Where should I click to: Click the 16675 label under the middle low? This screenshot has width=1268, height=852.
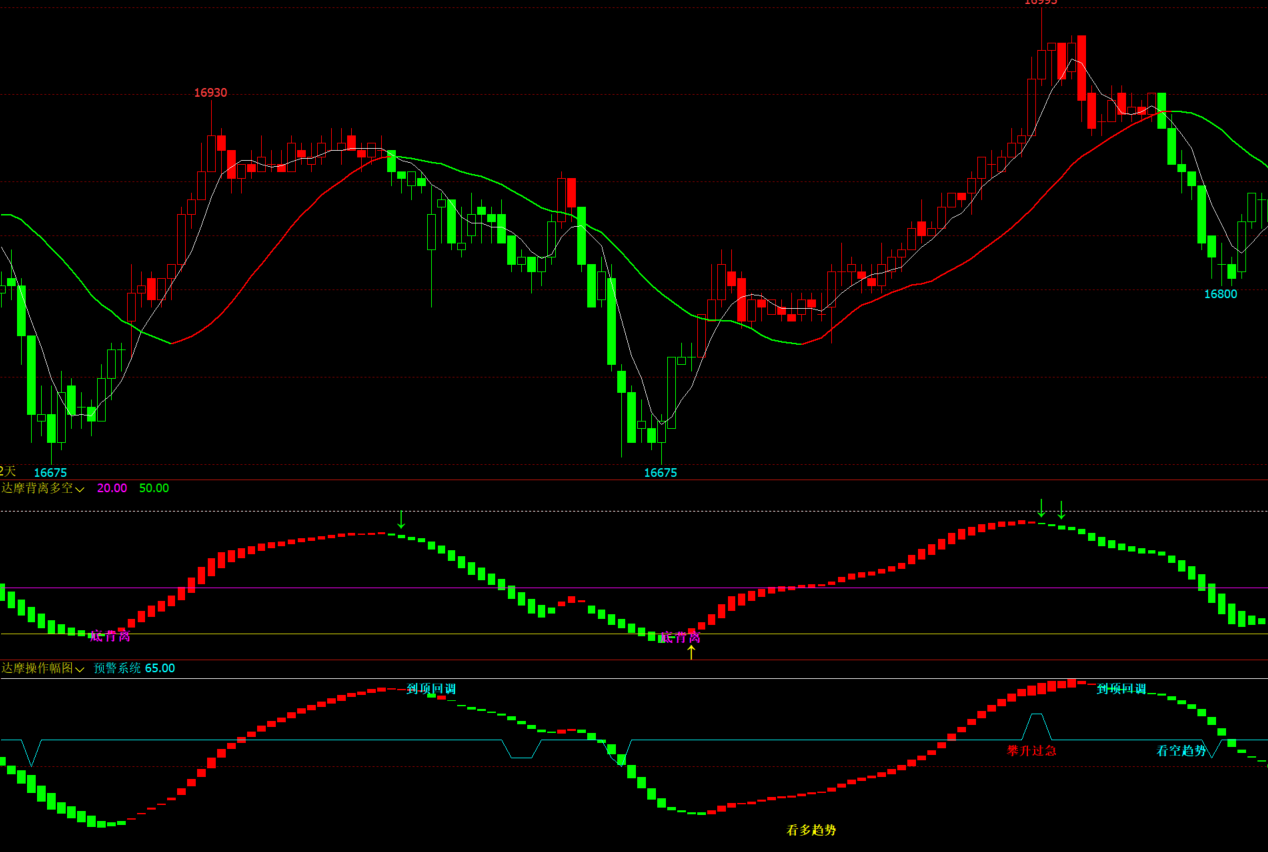pos(660,473)
